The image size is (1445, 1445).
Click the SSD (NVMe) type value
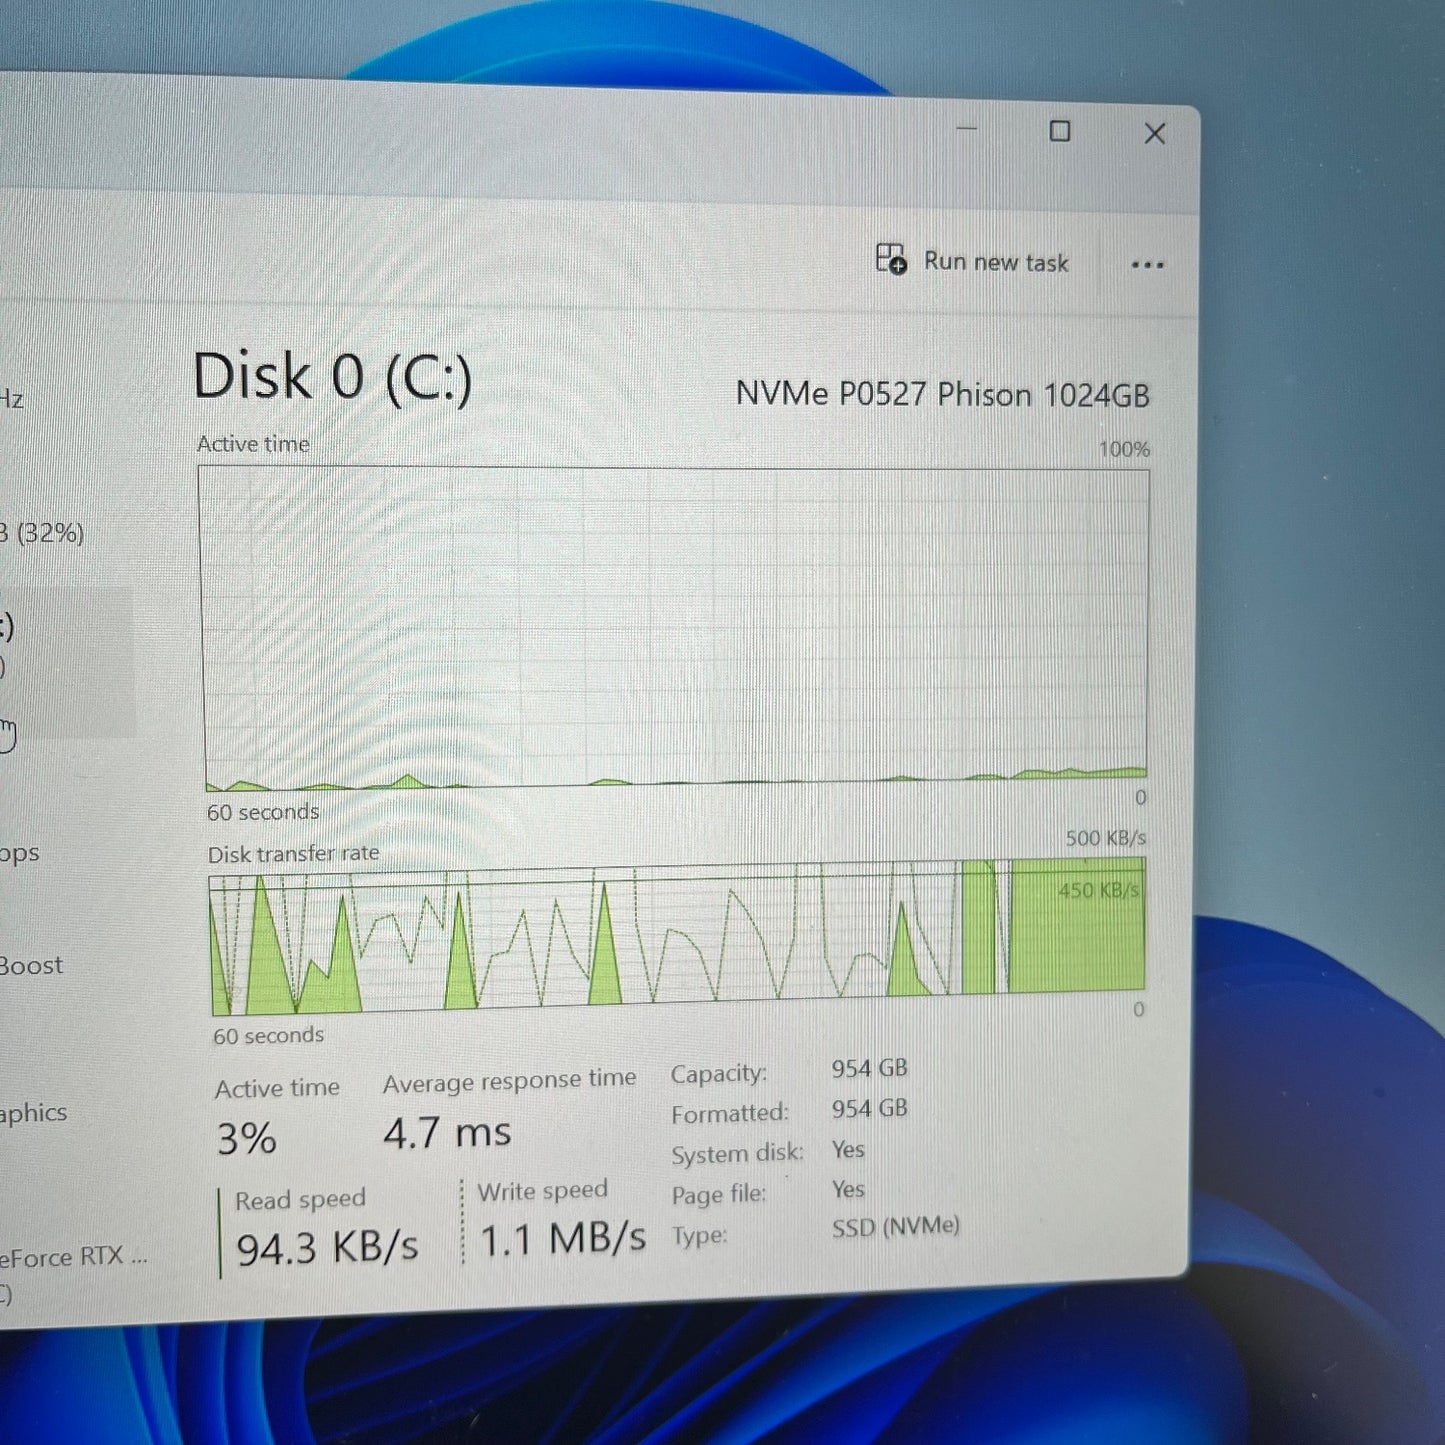click(x=895, y=1227)
